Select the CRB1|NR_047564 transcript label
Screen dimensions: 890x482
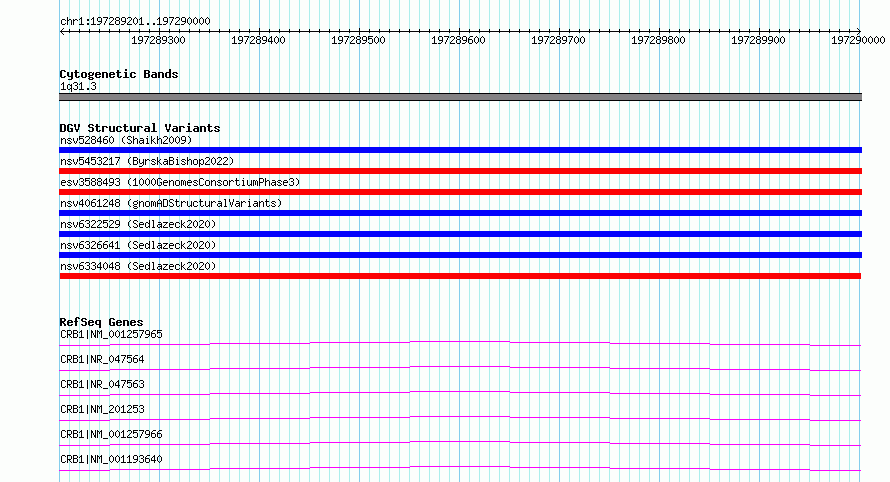102,359
